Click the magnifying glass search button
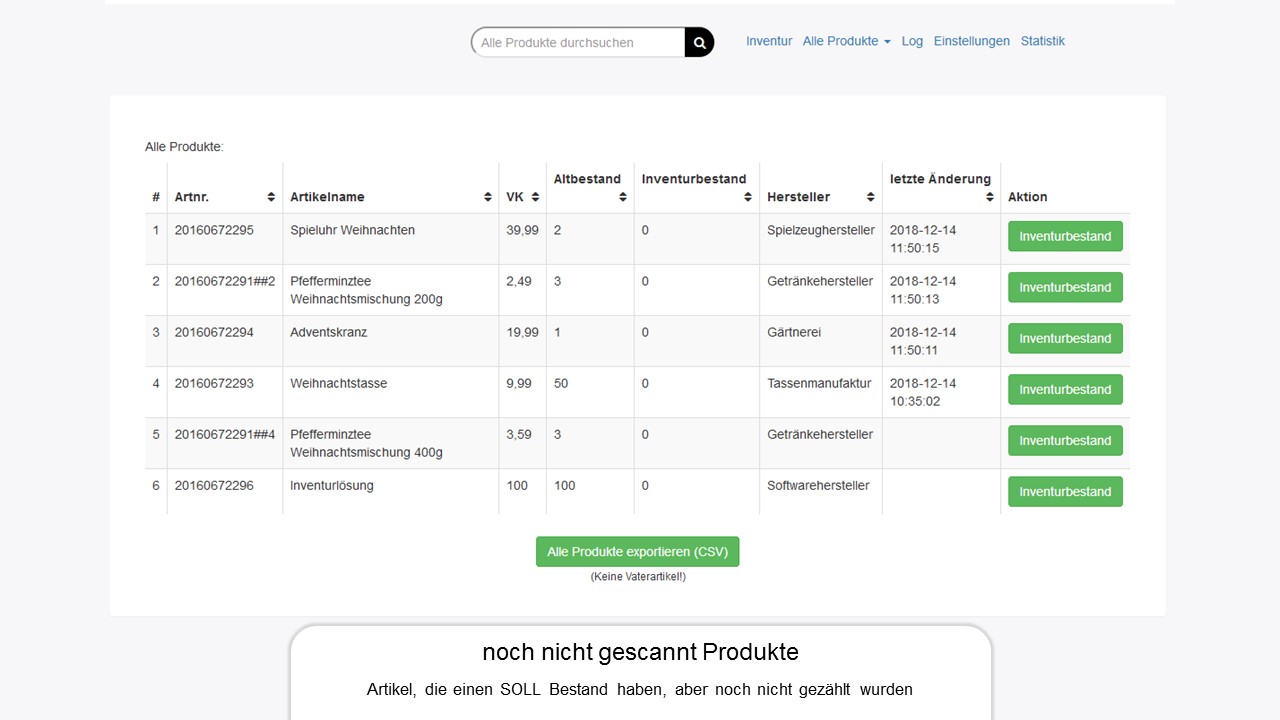 click(699, 42)
